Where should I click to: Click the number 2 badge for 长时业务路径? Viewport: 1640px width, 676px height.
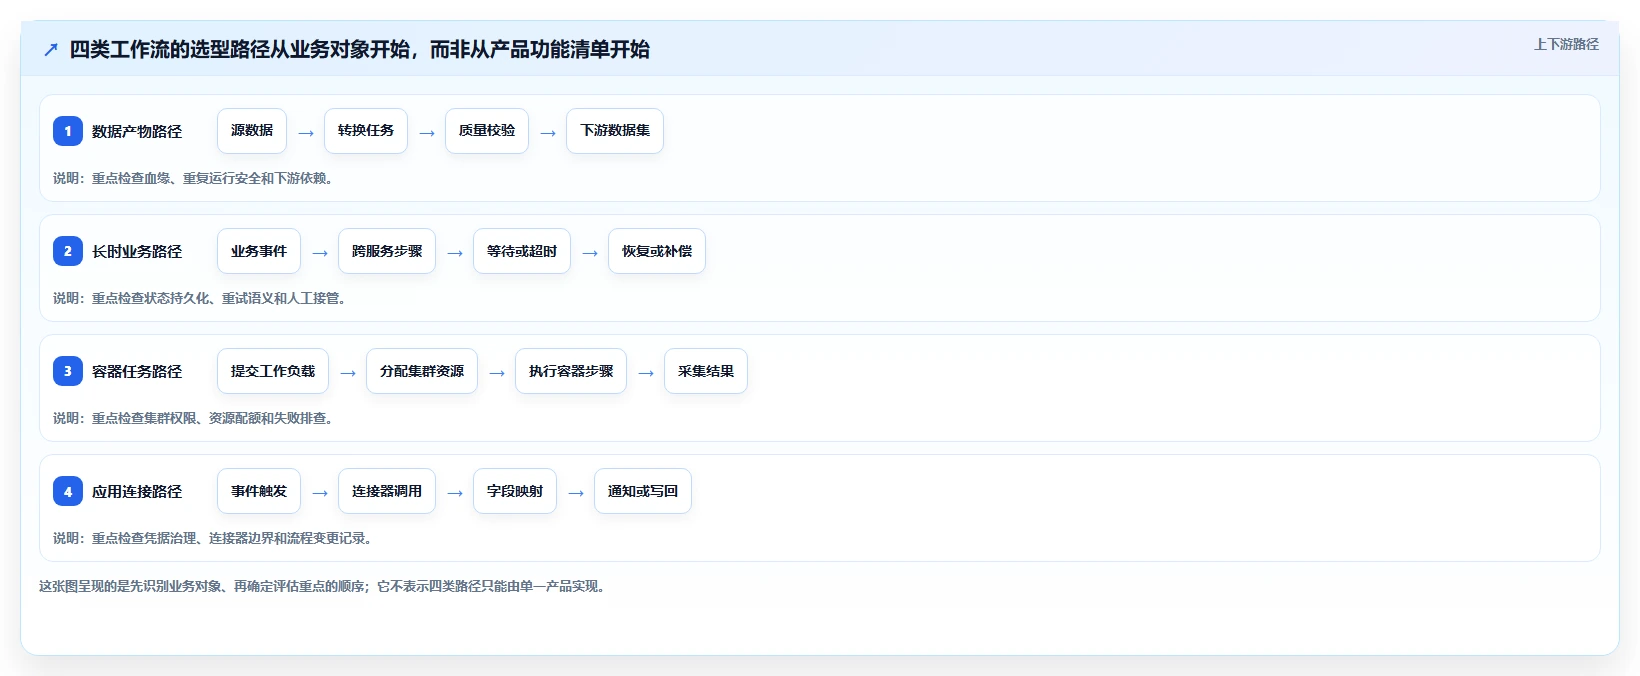[x=68, y=251]
